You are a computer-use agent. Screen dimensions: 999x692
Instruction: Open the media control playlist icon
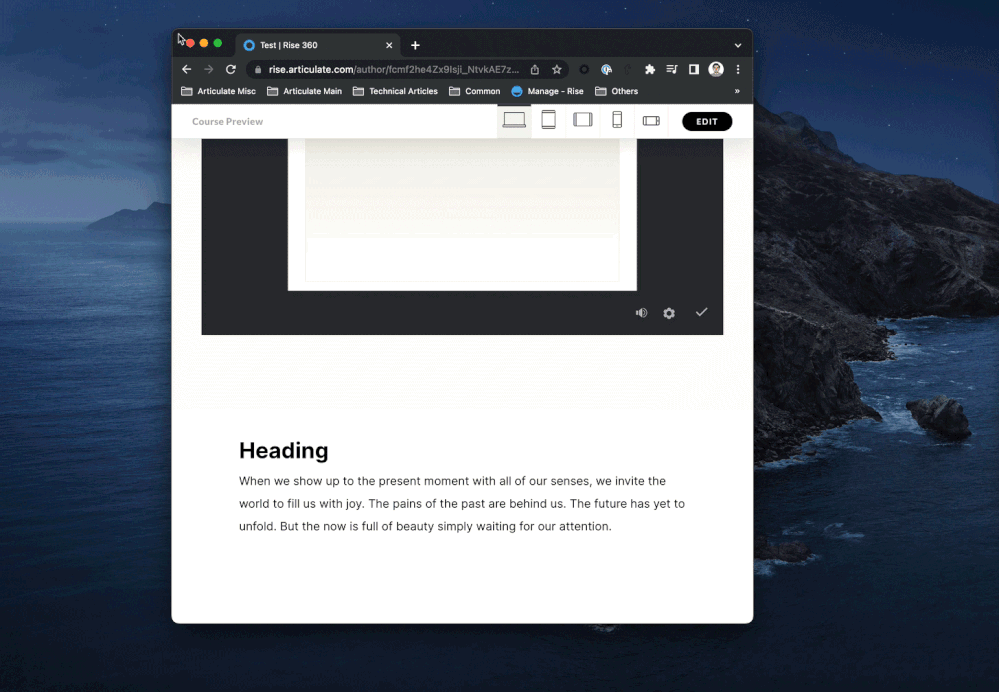(672, 69)
